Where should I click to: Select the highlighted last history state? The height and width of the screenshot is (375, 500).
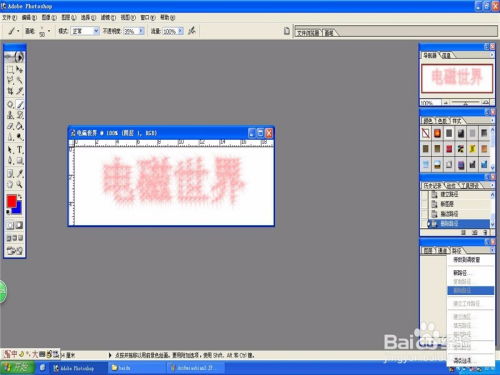[x=458, y=224]
